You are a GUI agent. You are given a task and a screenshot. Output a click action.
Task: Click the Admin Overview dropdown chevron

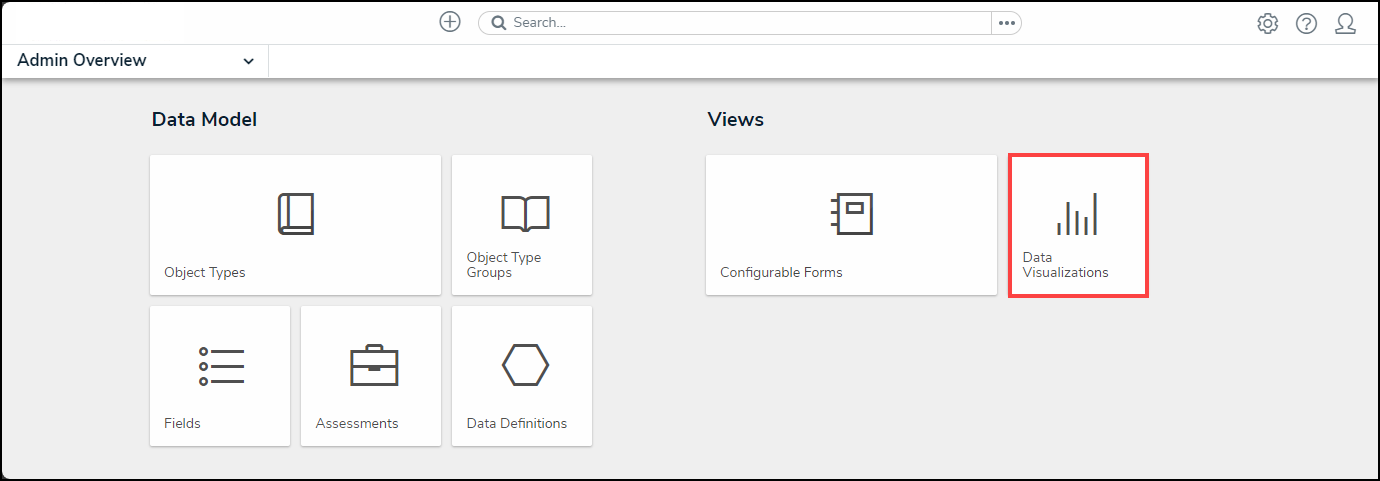click(248, 62)
